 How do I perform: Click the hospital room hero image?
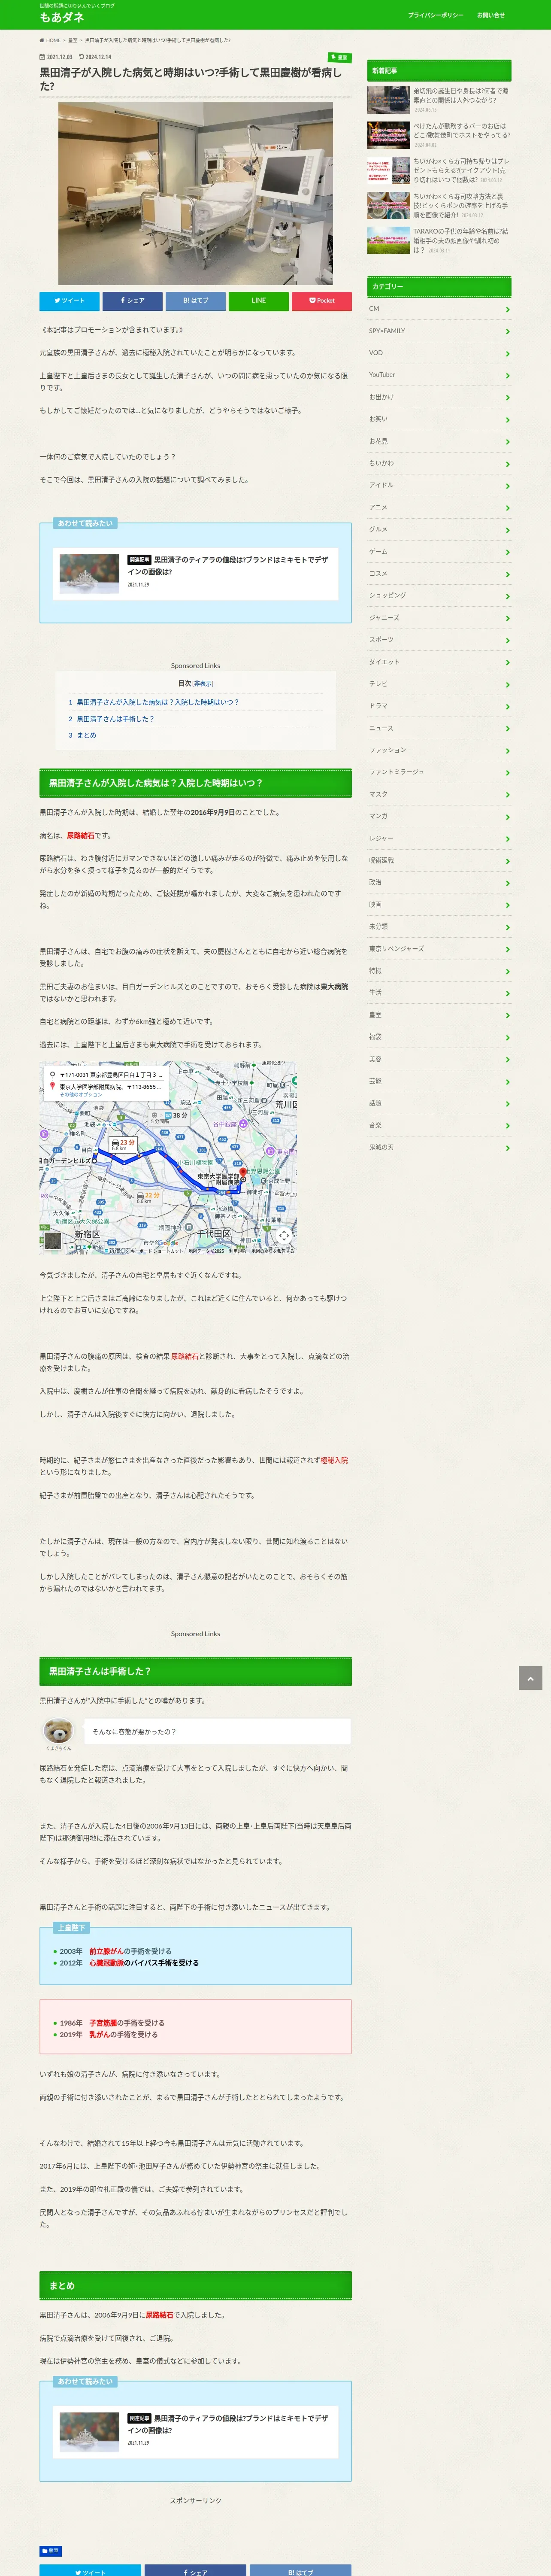pyautogui.click(x=195, y=193)
